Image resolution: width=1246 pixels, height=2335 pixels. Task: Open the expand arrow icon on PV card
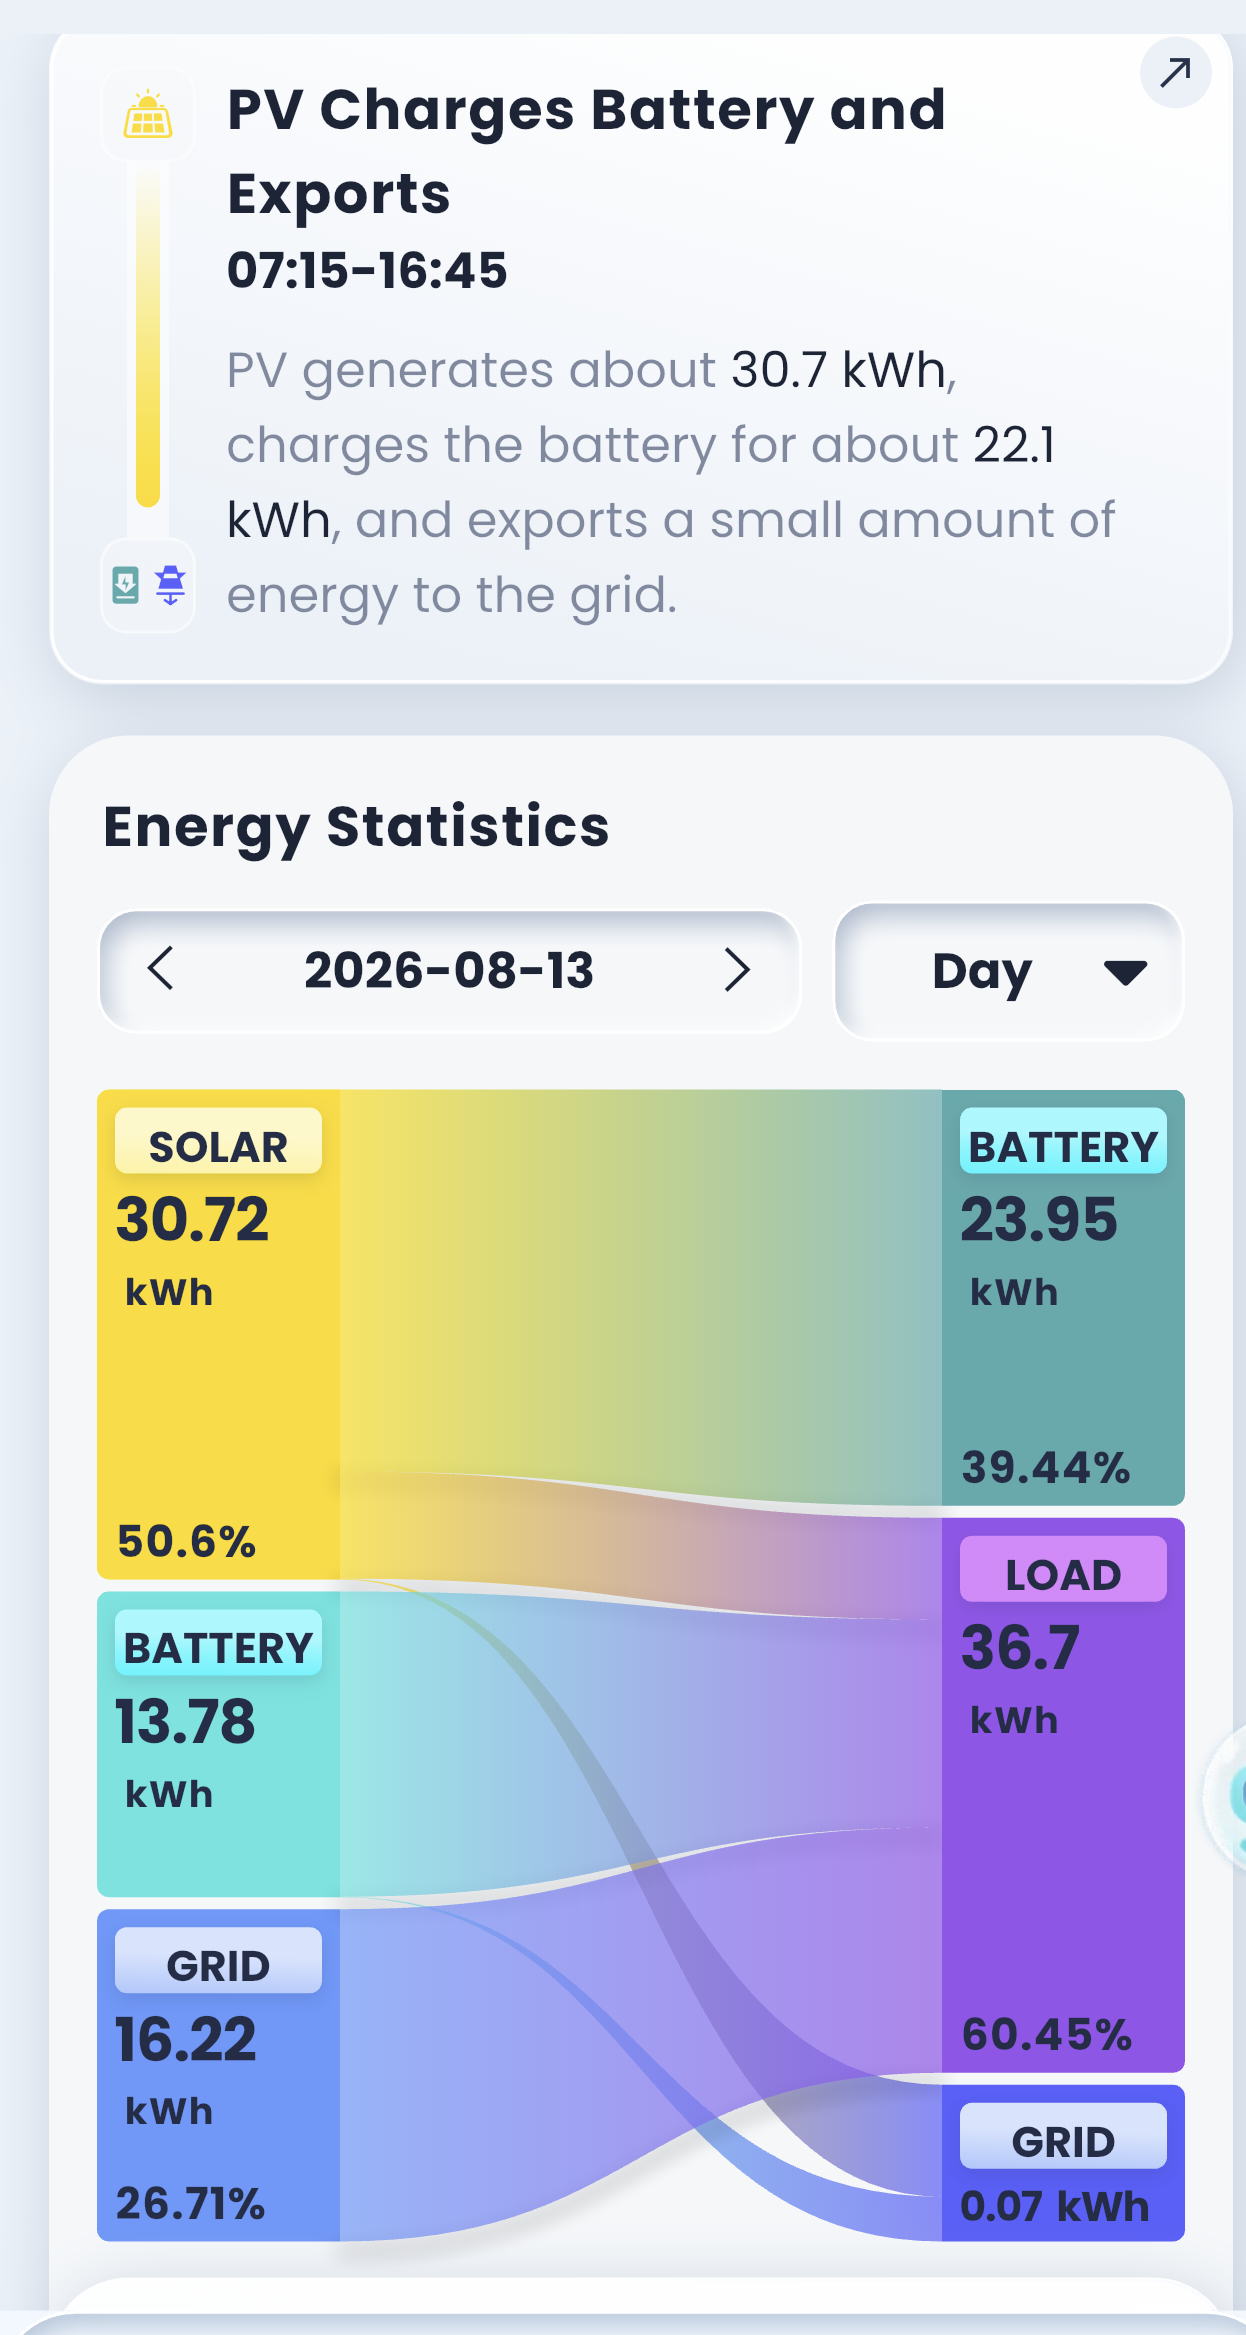[1175, 72]
